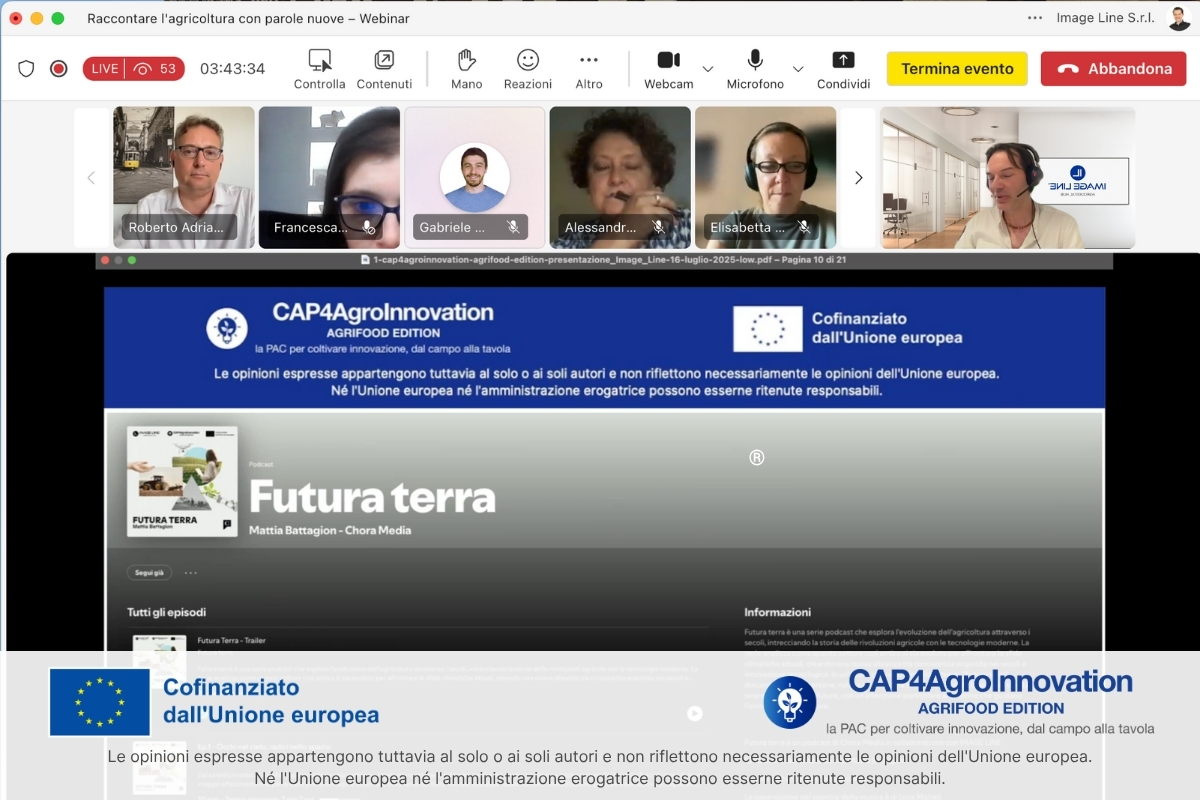Image resolution: width=1200 pixels, height=800 pixels.
Task: Click Francesca's muted microphone icon
Action: point(368,227)
